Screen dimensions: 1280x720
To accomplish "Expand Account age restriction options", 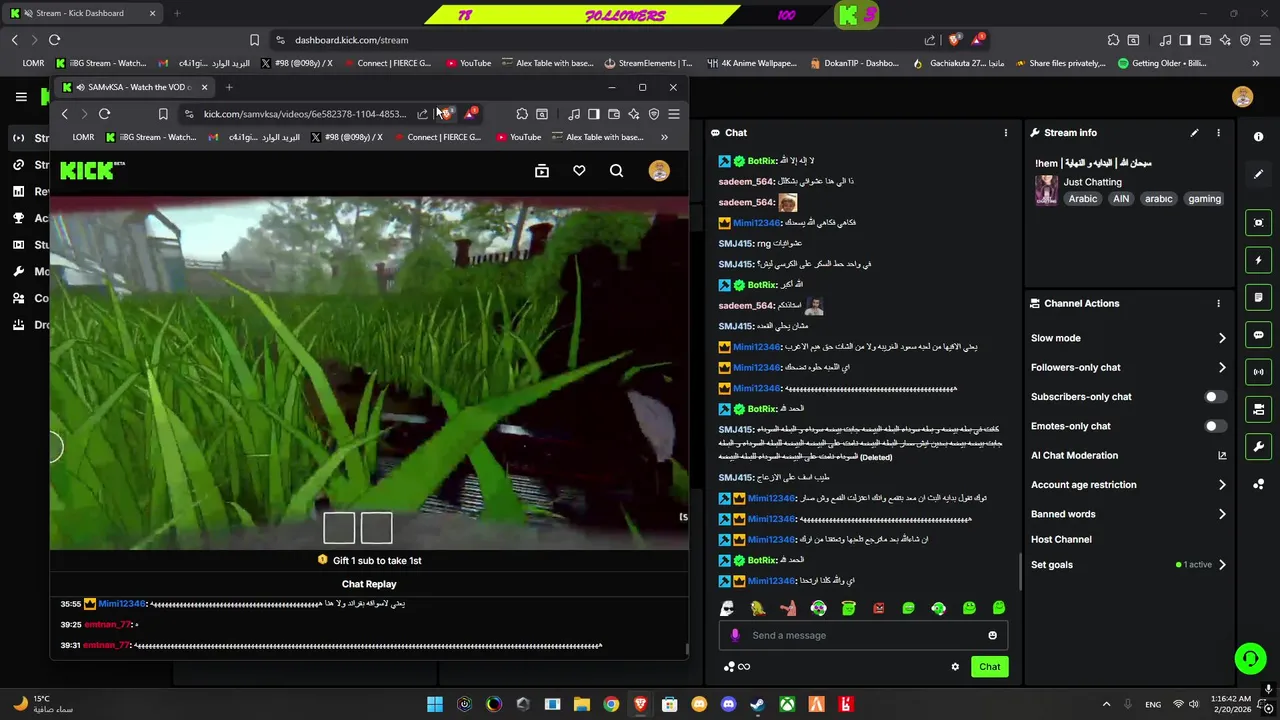I will coord(1128,485).
